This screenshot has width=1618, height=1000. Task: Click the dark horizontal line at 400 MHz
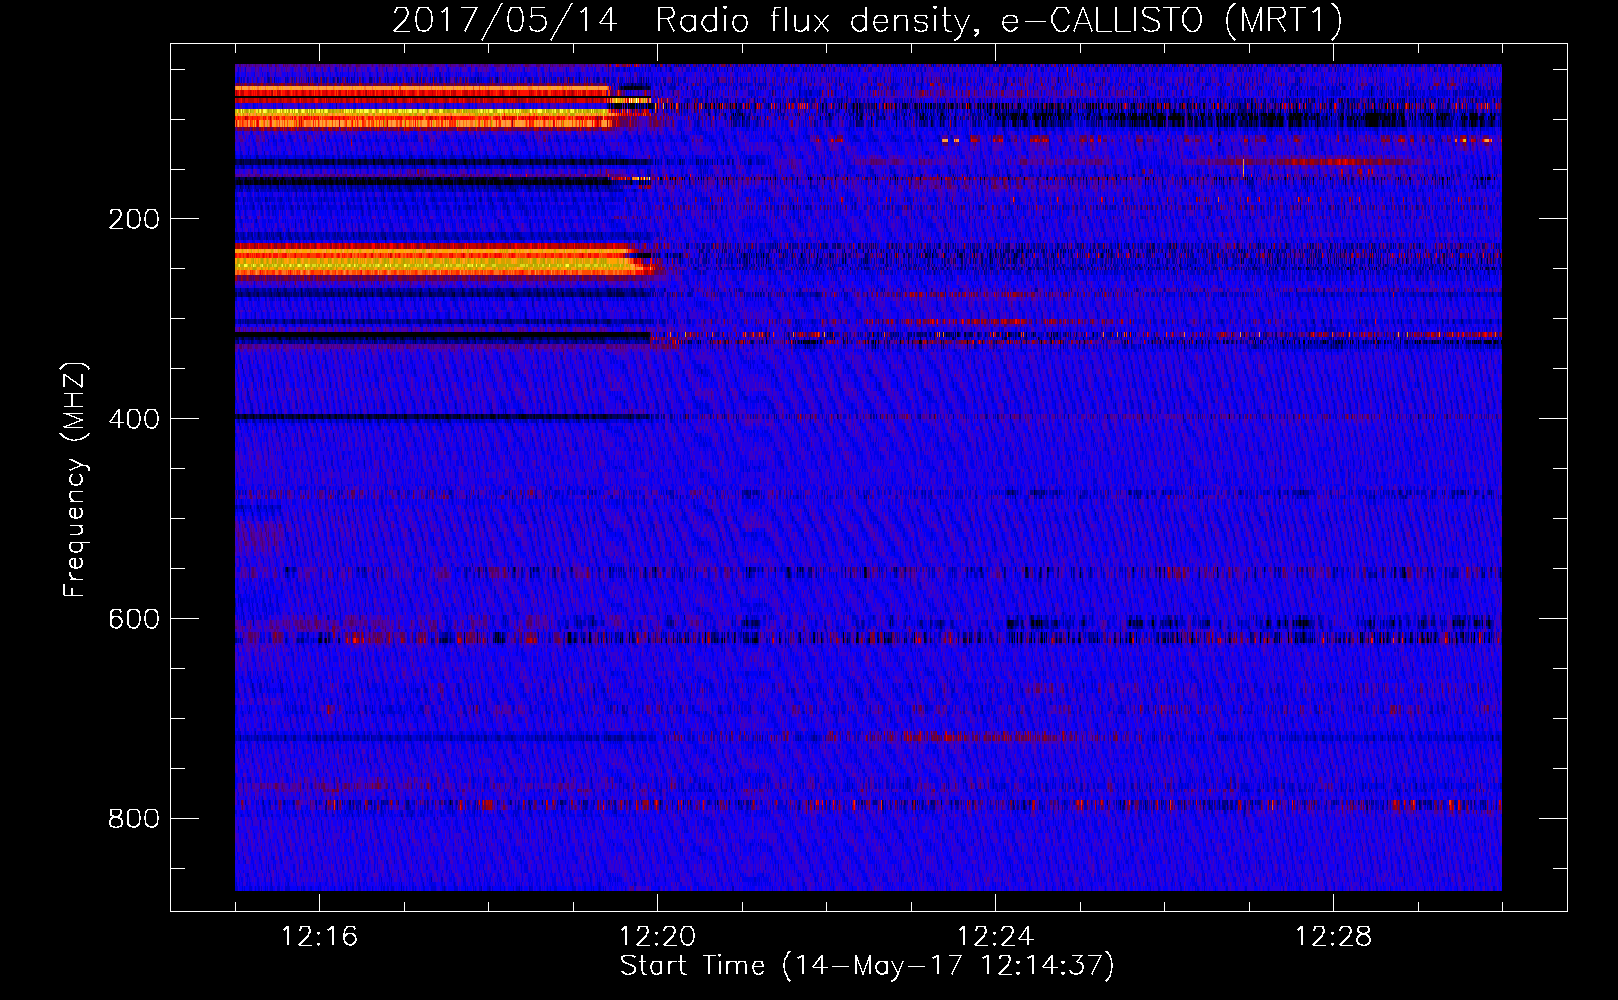[443, 417]
